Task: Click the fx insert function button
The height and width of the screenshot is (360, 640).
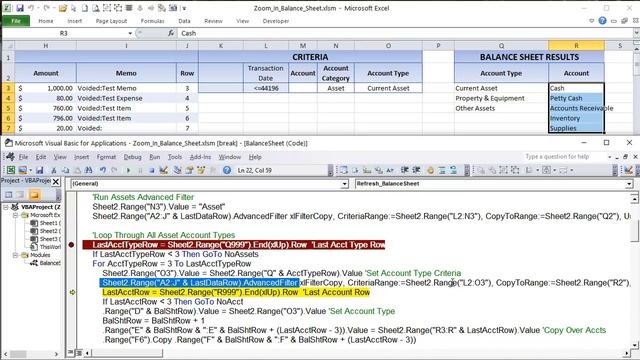Action: [171, 33]
